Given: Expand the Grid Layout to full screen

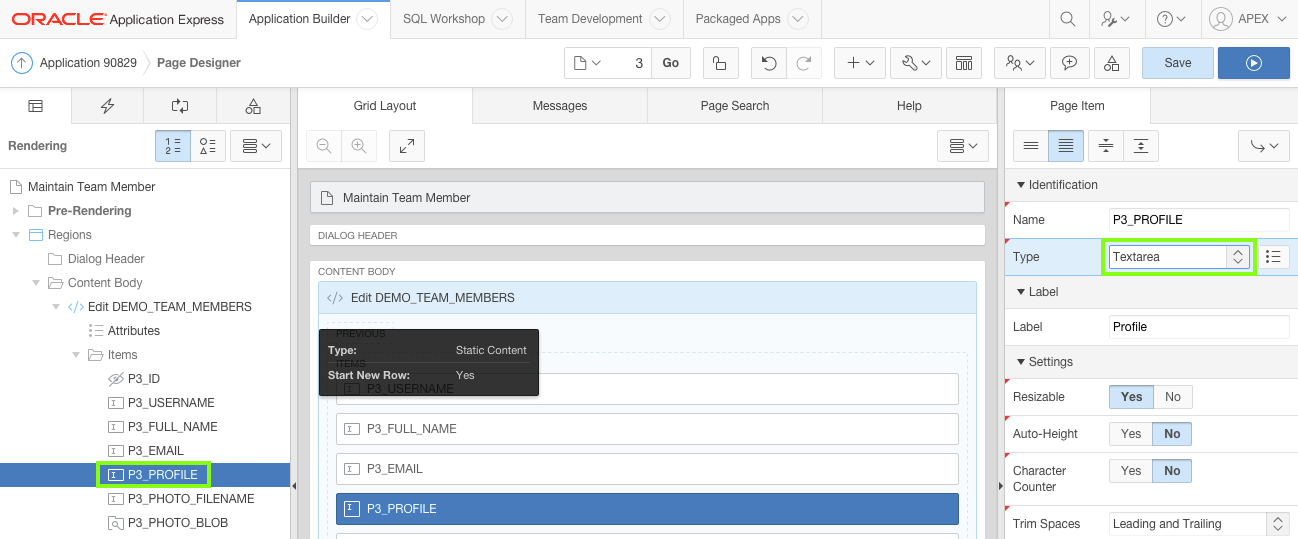Looking at the screenshot, I should (x=406, y=146).
